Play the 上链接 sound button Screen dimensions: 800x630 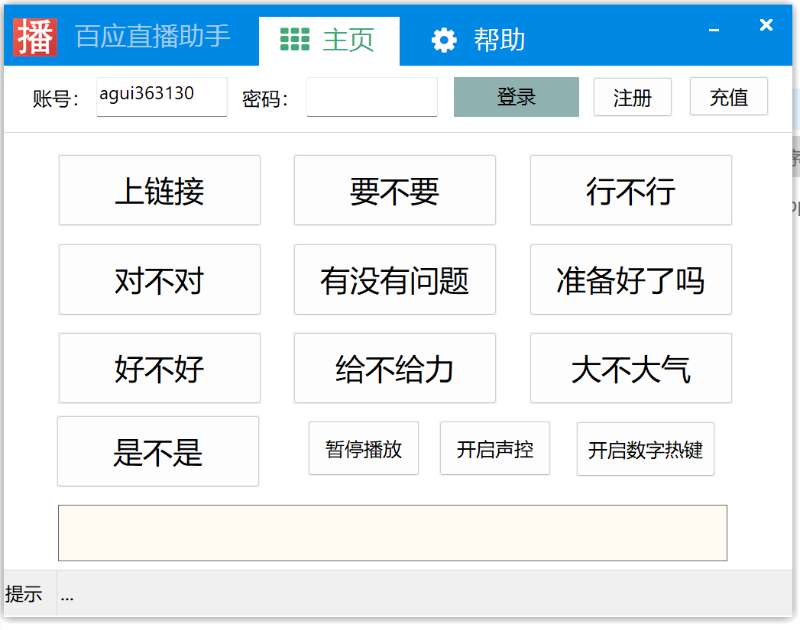click(160, 190)
